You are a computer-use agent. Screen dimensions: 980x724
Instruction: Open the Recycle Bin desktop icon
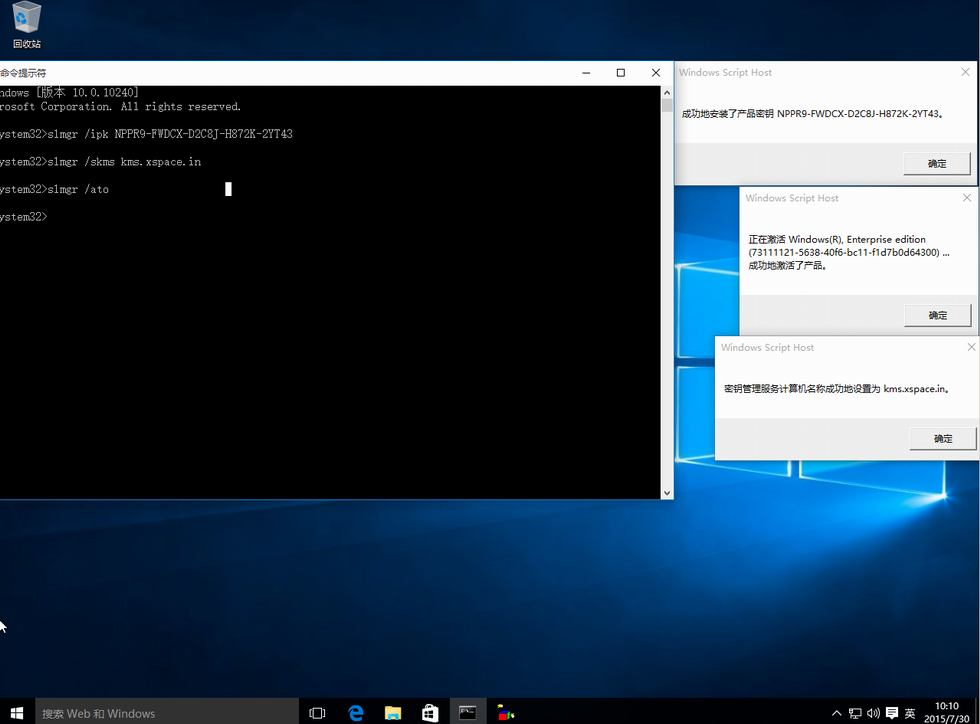(26, 25)
